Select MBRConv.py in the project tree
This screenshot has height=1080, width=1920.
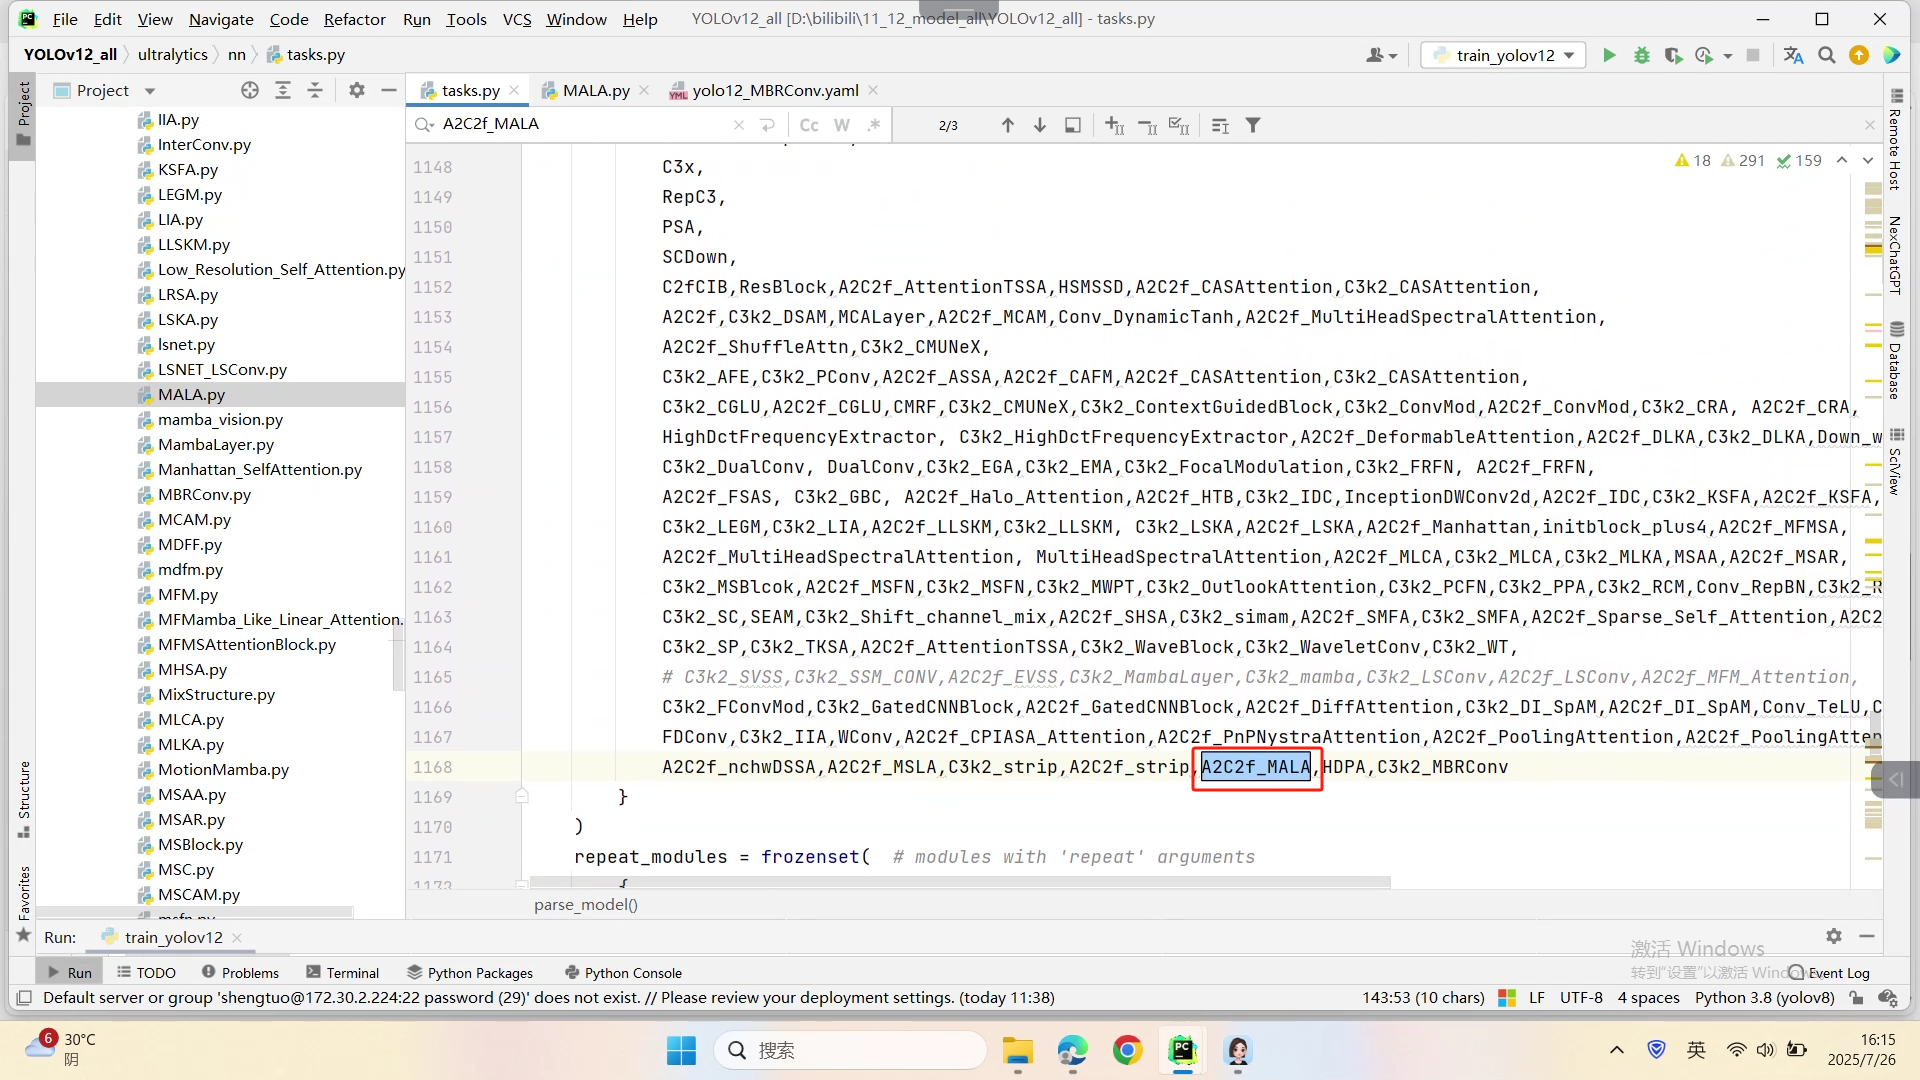pyautogui.click(x=204, y=495)
